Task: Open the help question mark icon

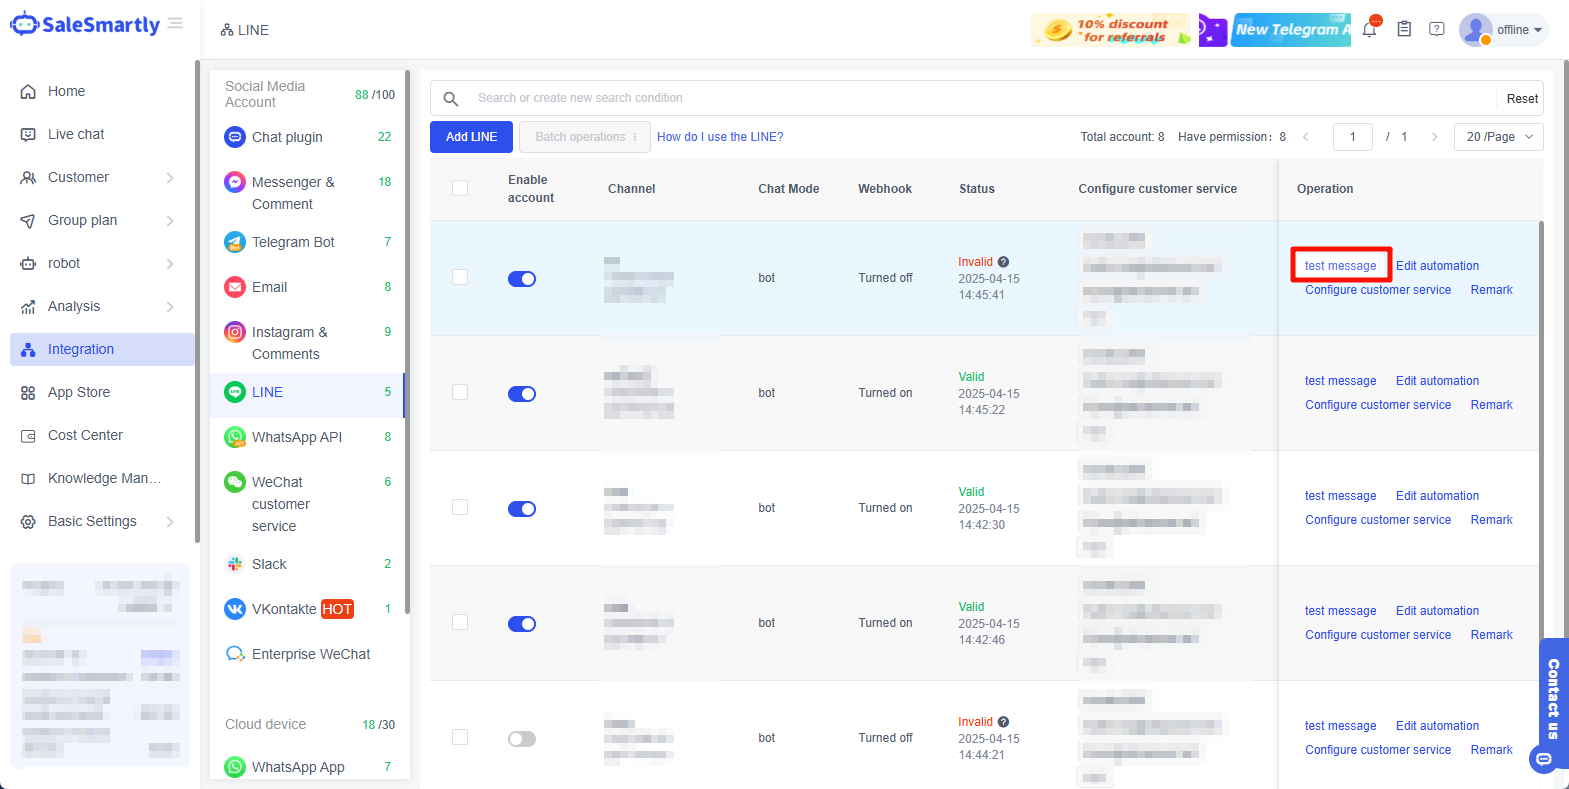Action: tap(1436, 30)
